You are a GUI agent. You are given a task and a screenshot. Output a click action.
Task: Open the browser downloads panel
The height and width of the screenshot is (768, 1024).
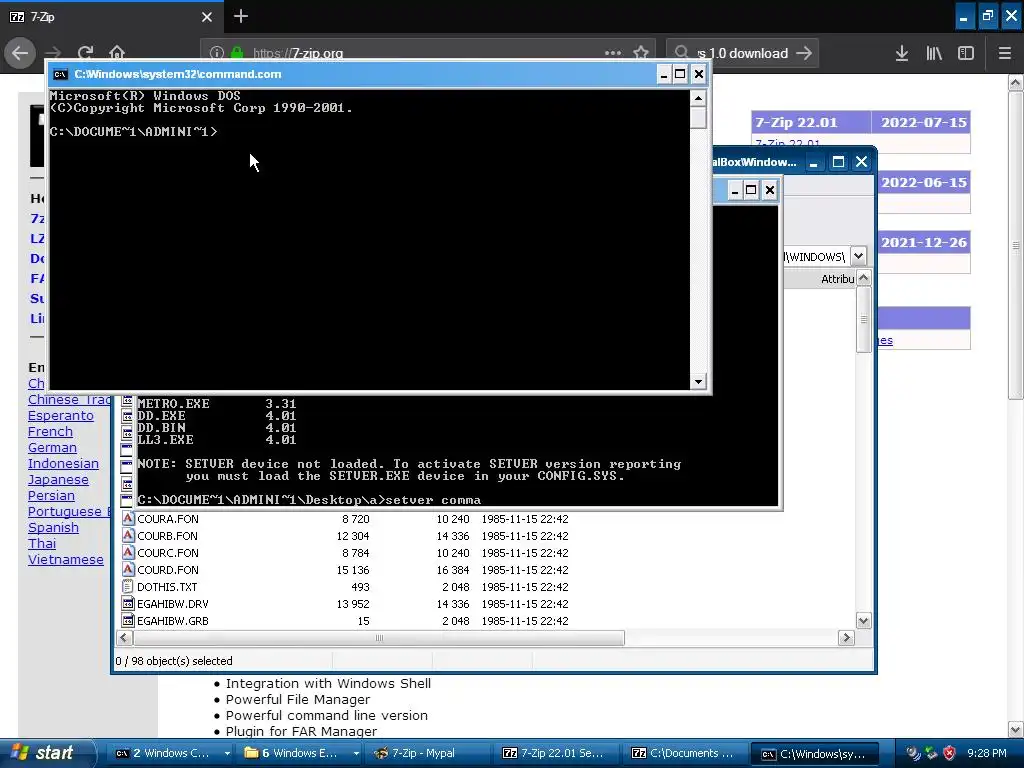tap(902, 53)
